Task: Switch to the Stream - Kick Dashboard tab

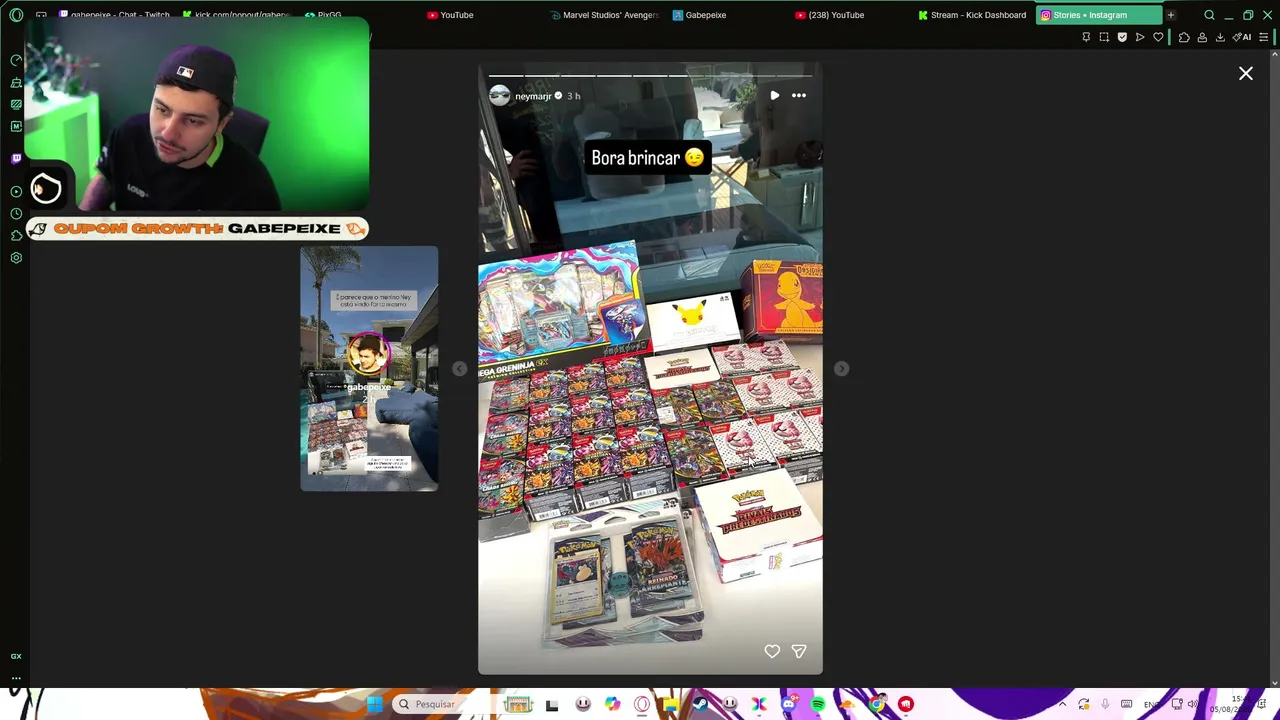Action: coord(973,15)
